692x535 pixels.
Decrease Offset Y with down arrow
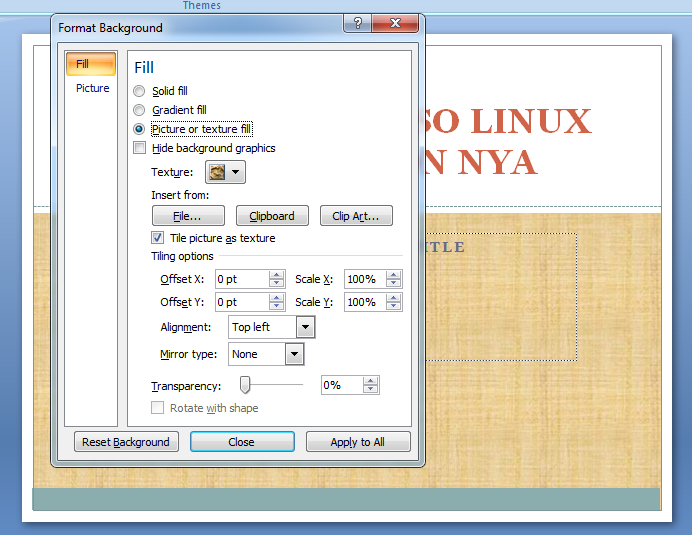click(276, 306)
